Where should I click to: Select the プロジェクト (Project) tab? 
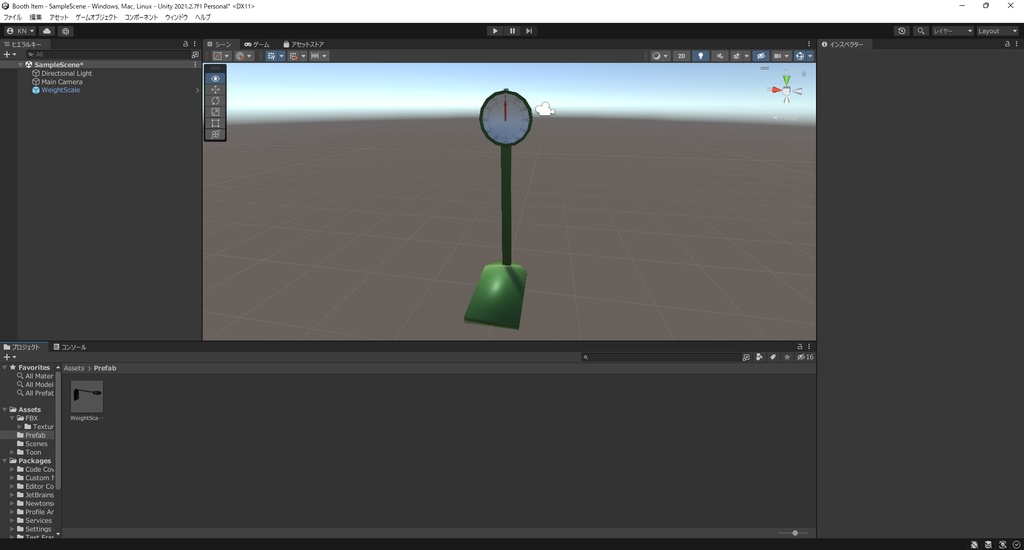click(22, 347)
